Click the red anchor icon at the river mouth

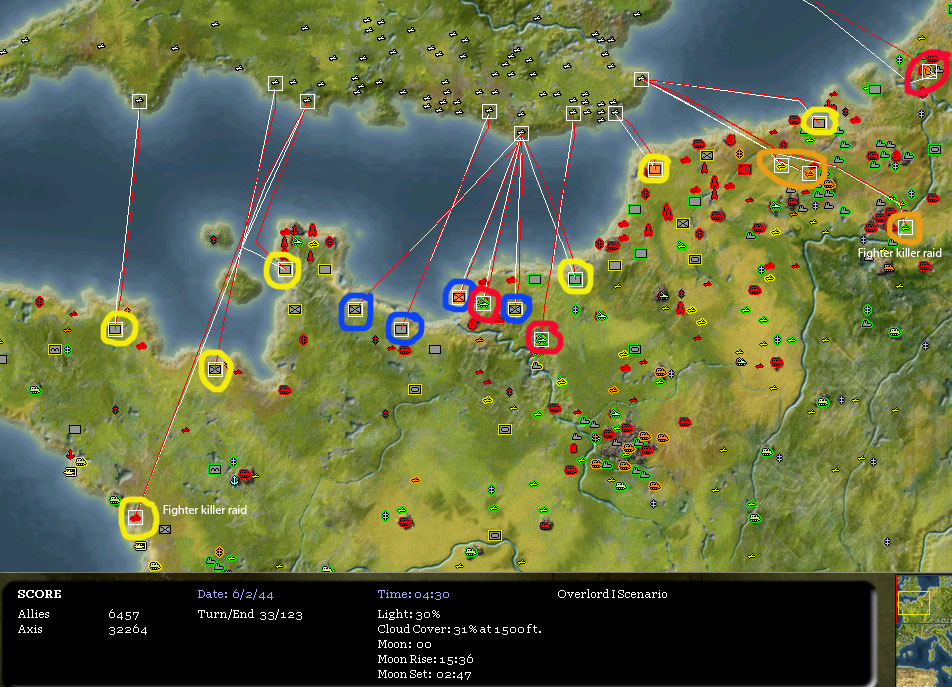[472, 325]
